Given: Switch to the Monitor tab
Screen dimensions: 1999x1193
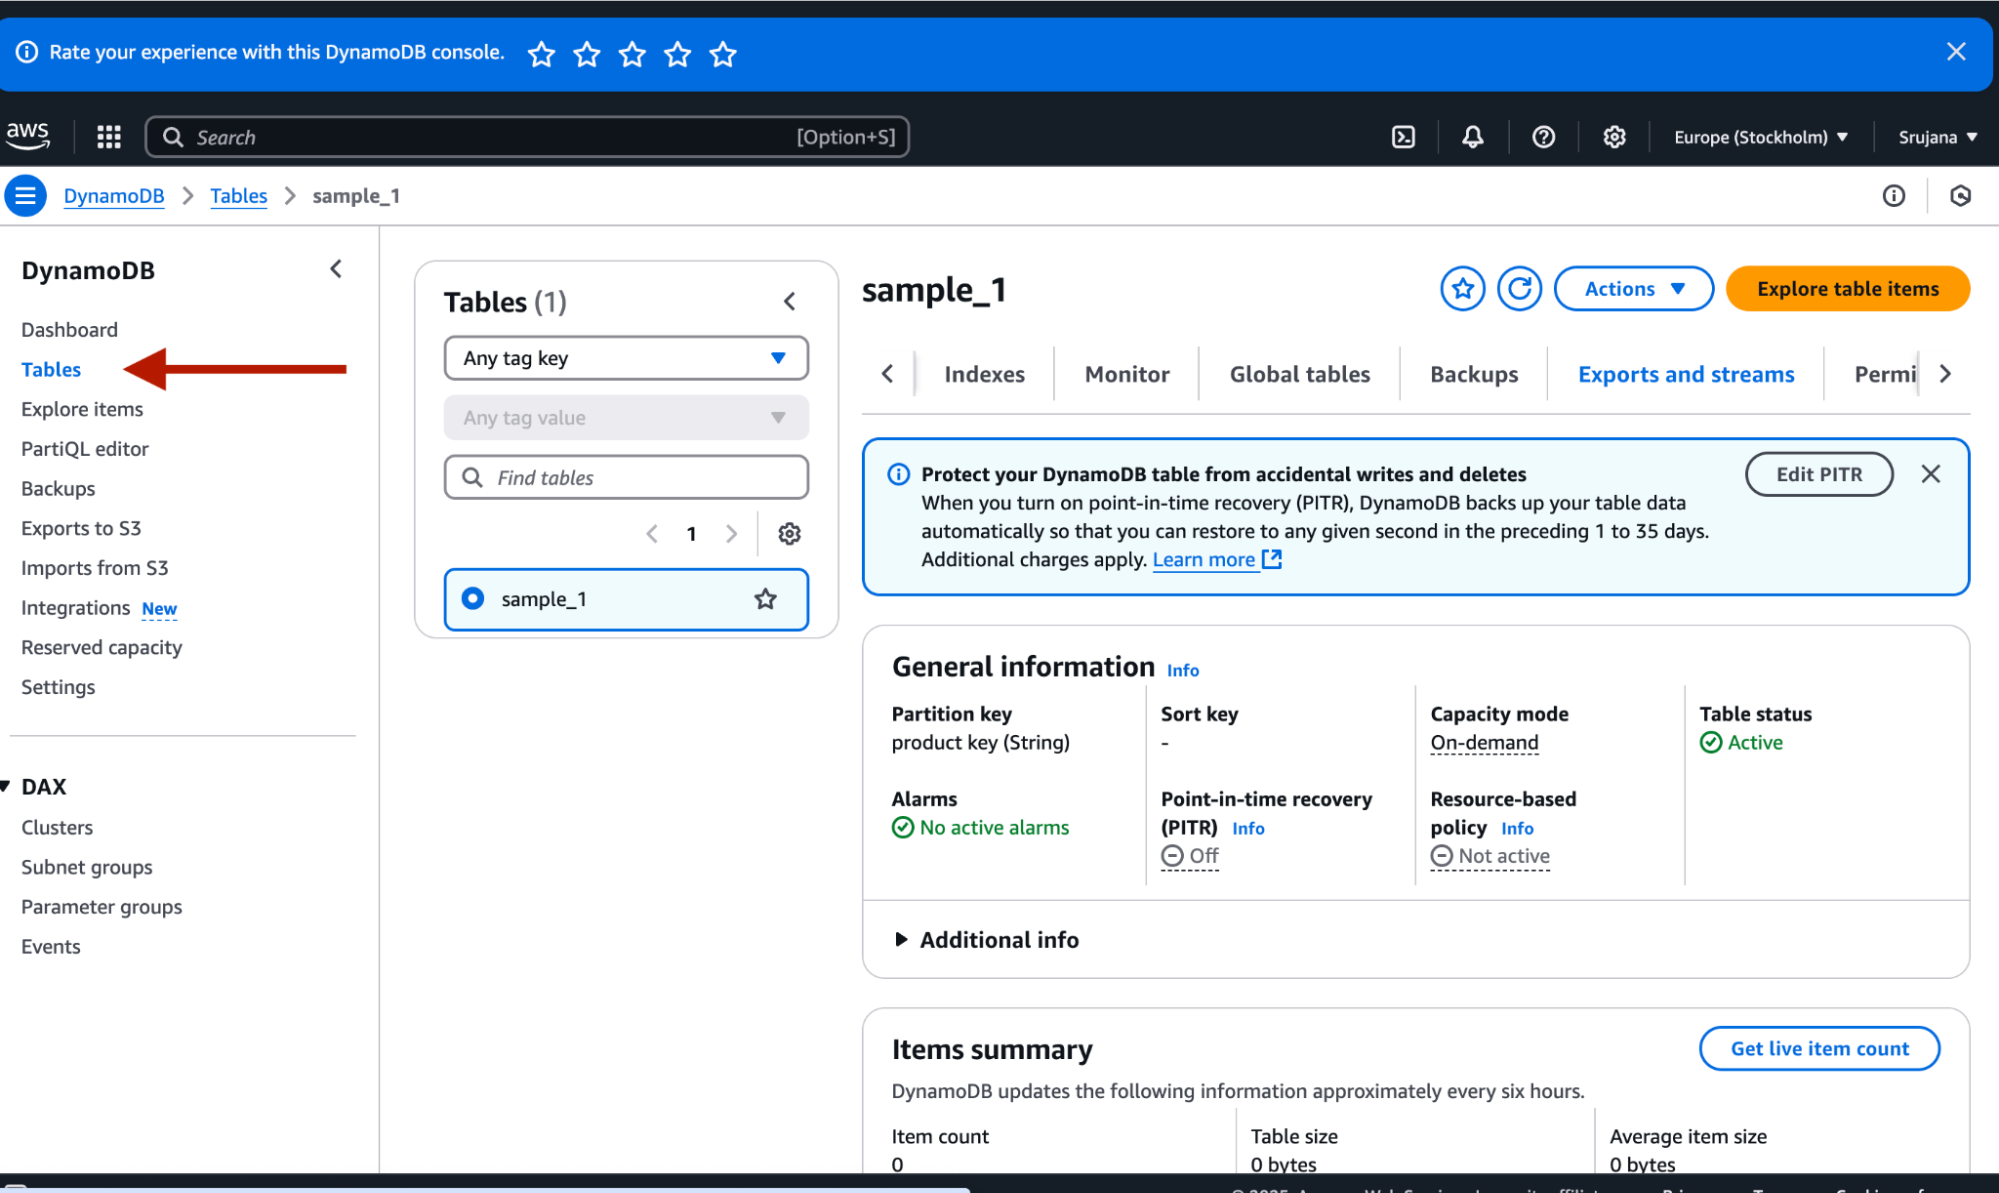Looking at the screenshot, I should (x=1127, y=374).
